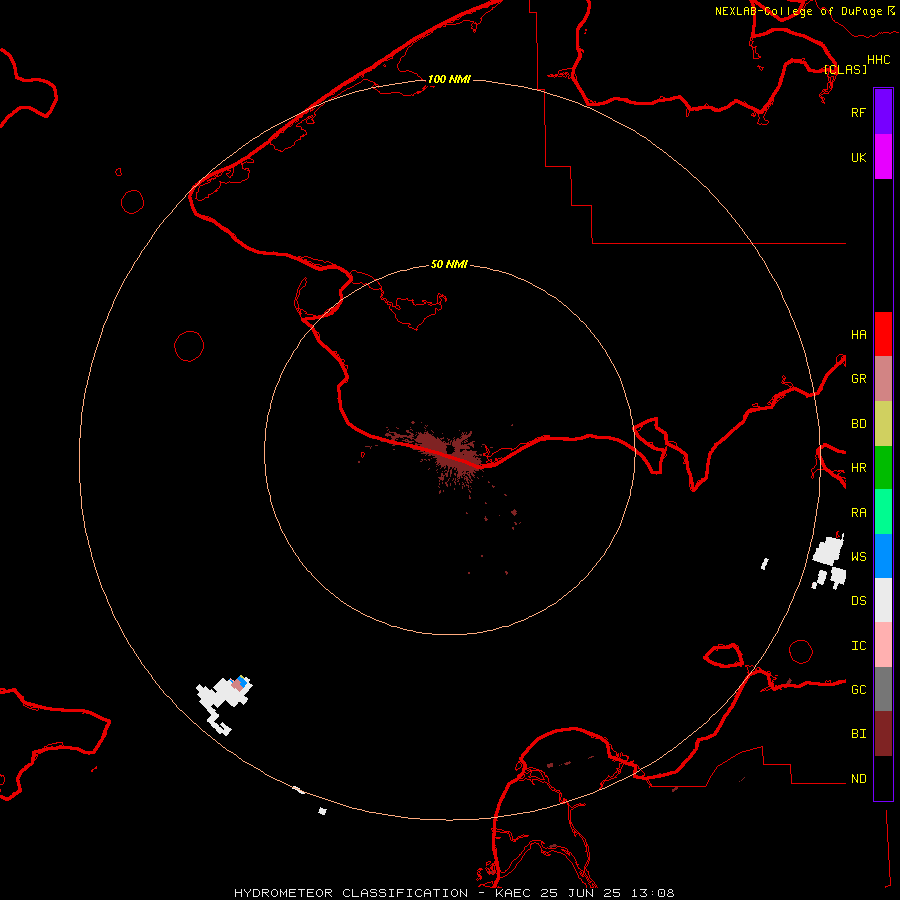The width and height of the screenshot is (900, 900).
Task: Click the purple RF color swatch
Action: [x=883, y=112]
